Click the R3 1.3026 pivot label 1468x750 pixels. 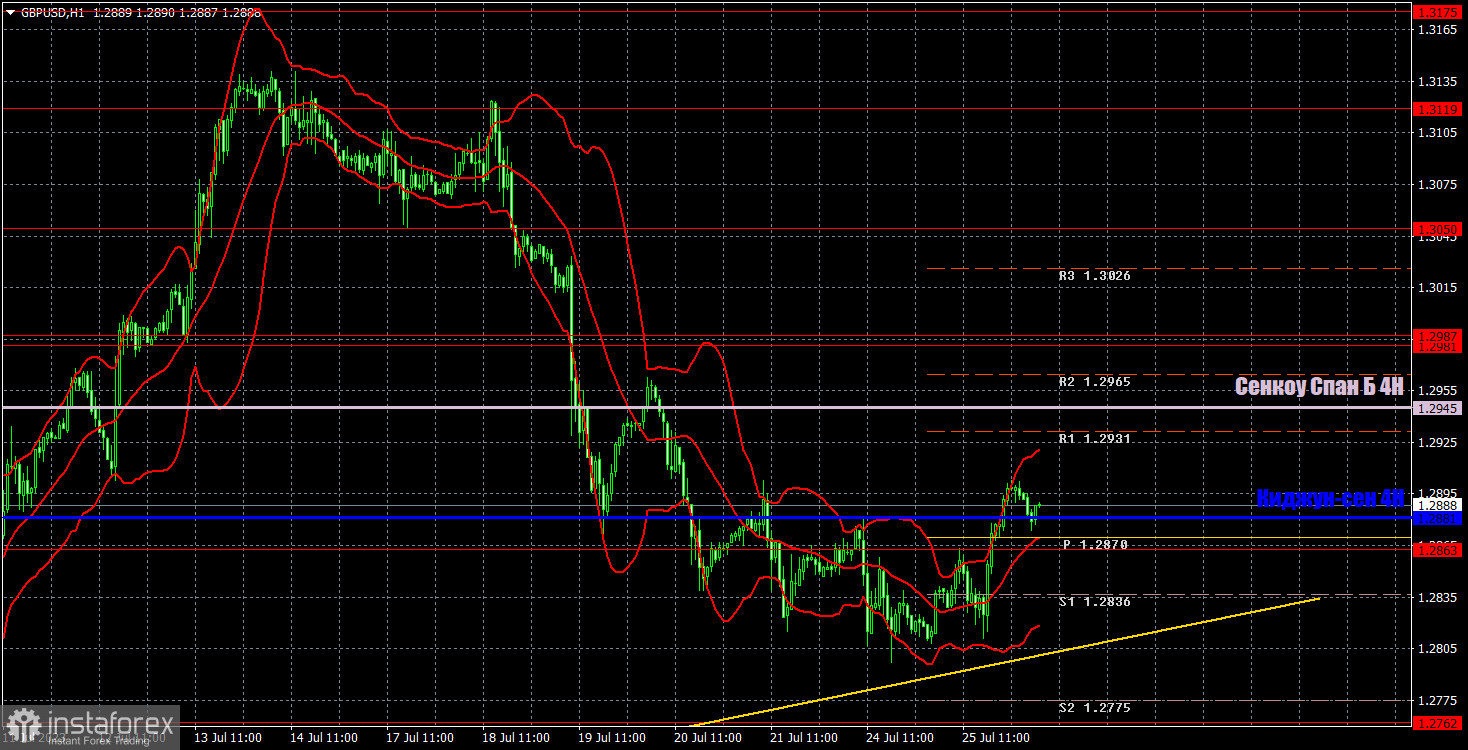pyautogui.click(x=1095, y=275)
